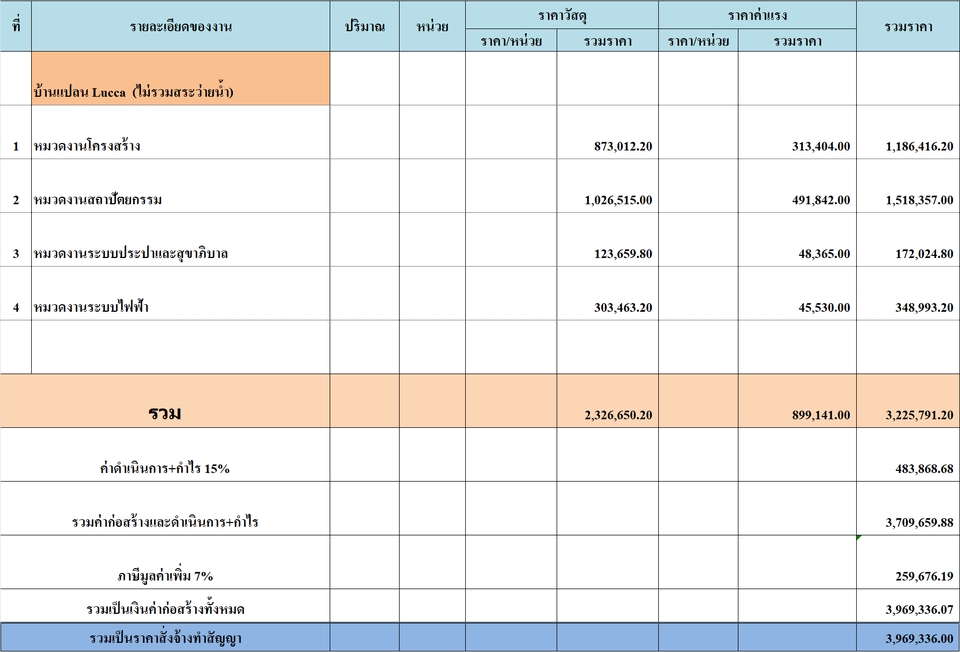Select the row total 172,024.80
The height and width of the screenshot is (652, 960).
(924, 253)
